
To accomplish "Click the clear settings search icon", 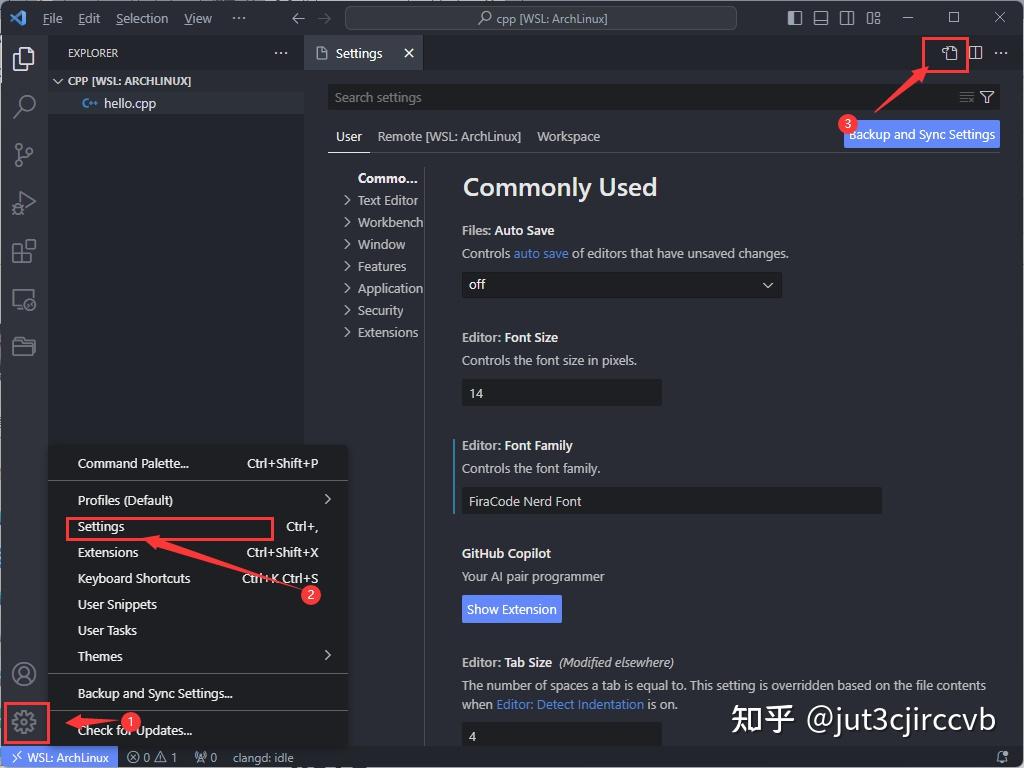I will [x=966, y=97].
